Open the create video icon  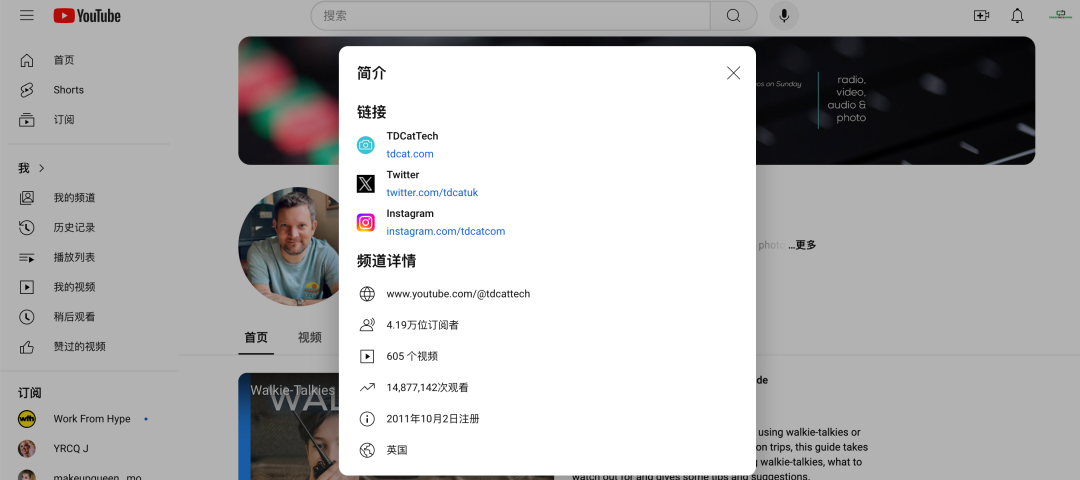[x=982, y=16]
